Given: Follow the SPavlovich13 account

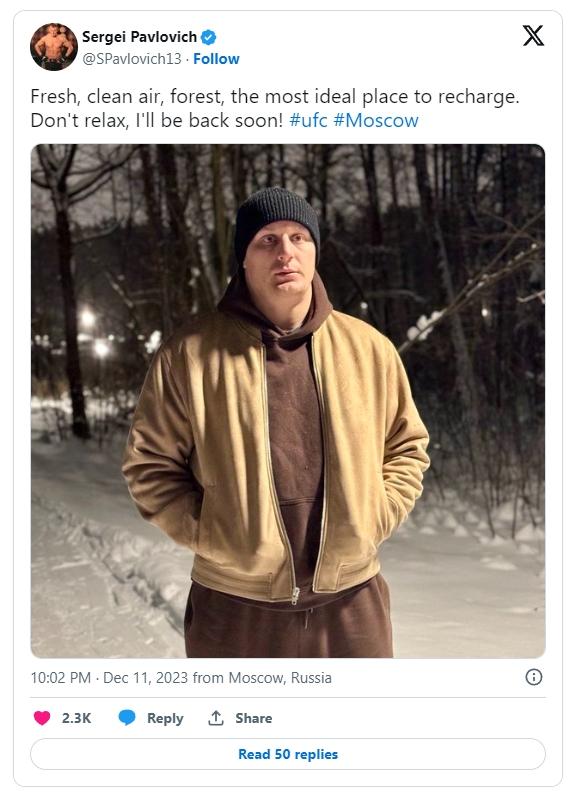Looking at the screenshot, I should pyautogui.click(x=216, y=59).
